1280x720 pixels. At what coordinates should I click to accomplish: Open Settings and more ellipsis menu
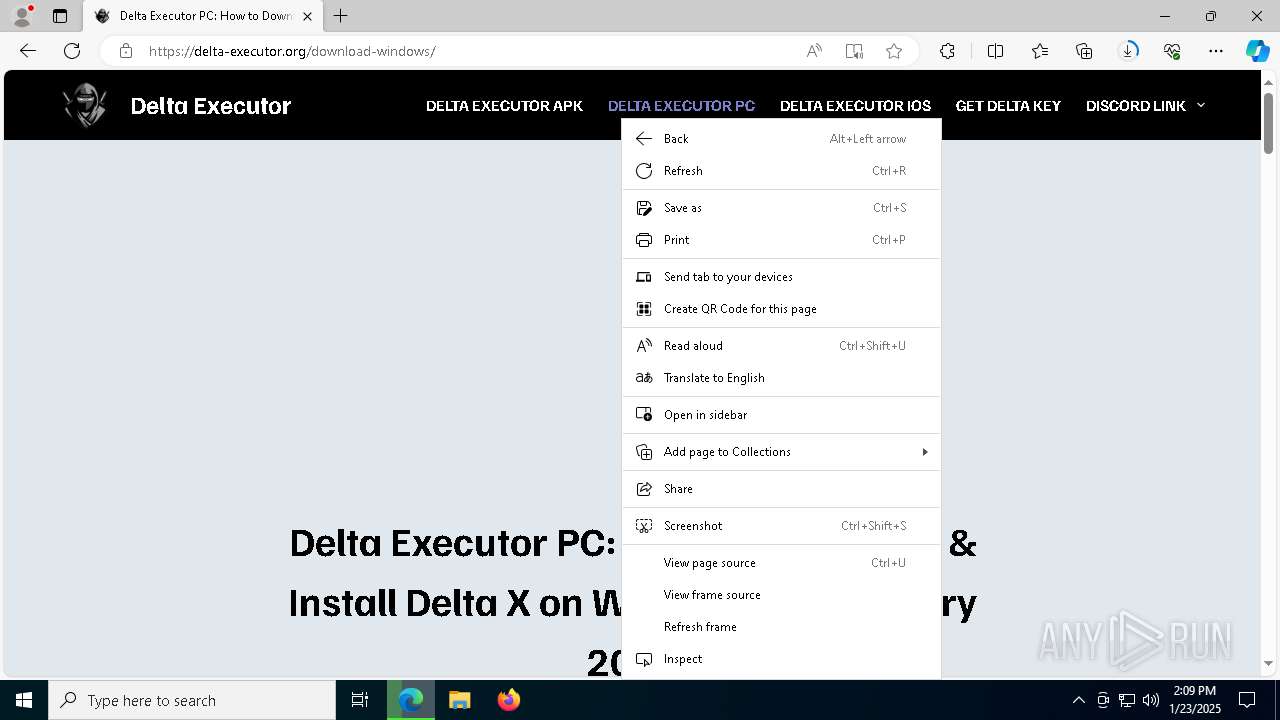[1216, 51]
